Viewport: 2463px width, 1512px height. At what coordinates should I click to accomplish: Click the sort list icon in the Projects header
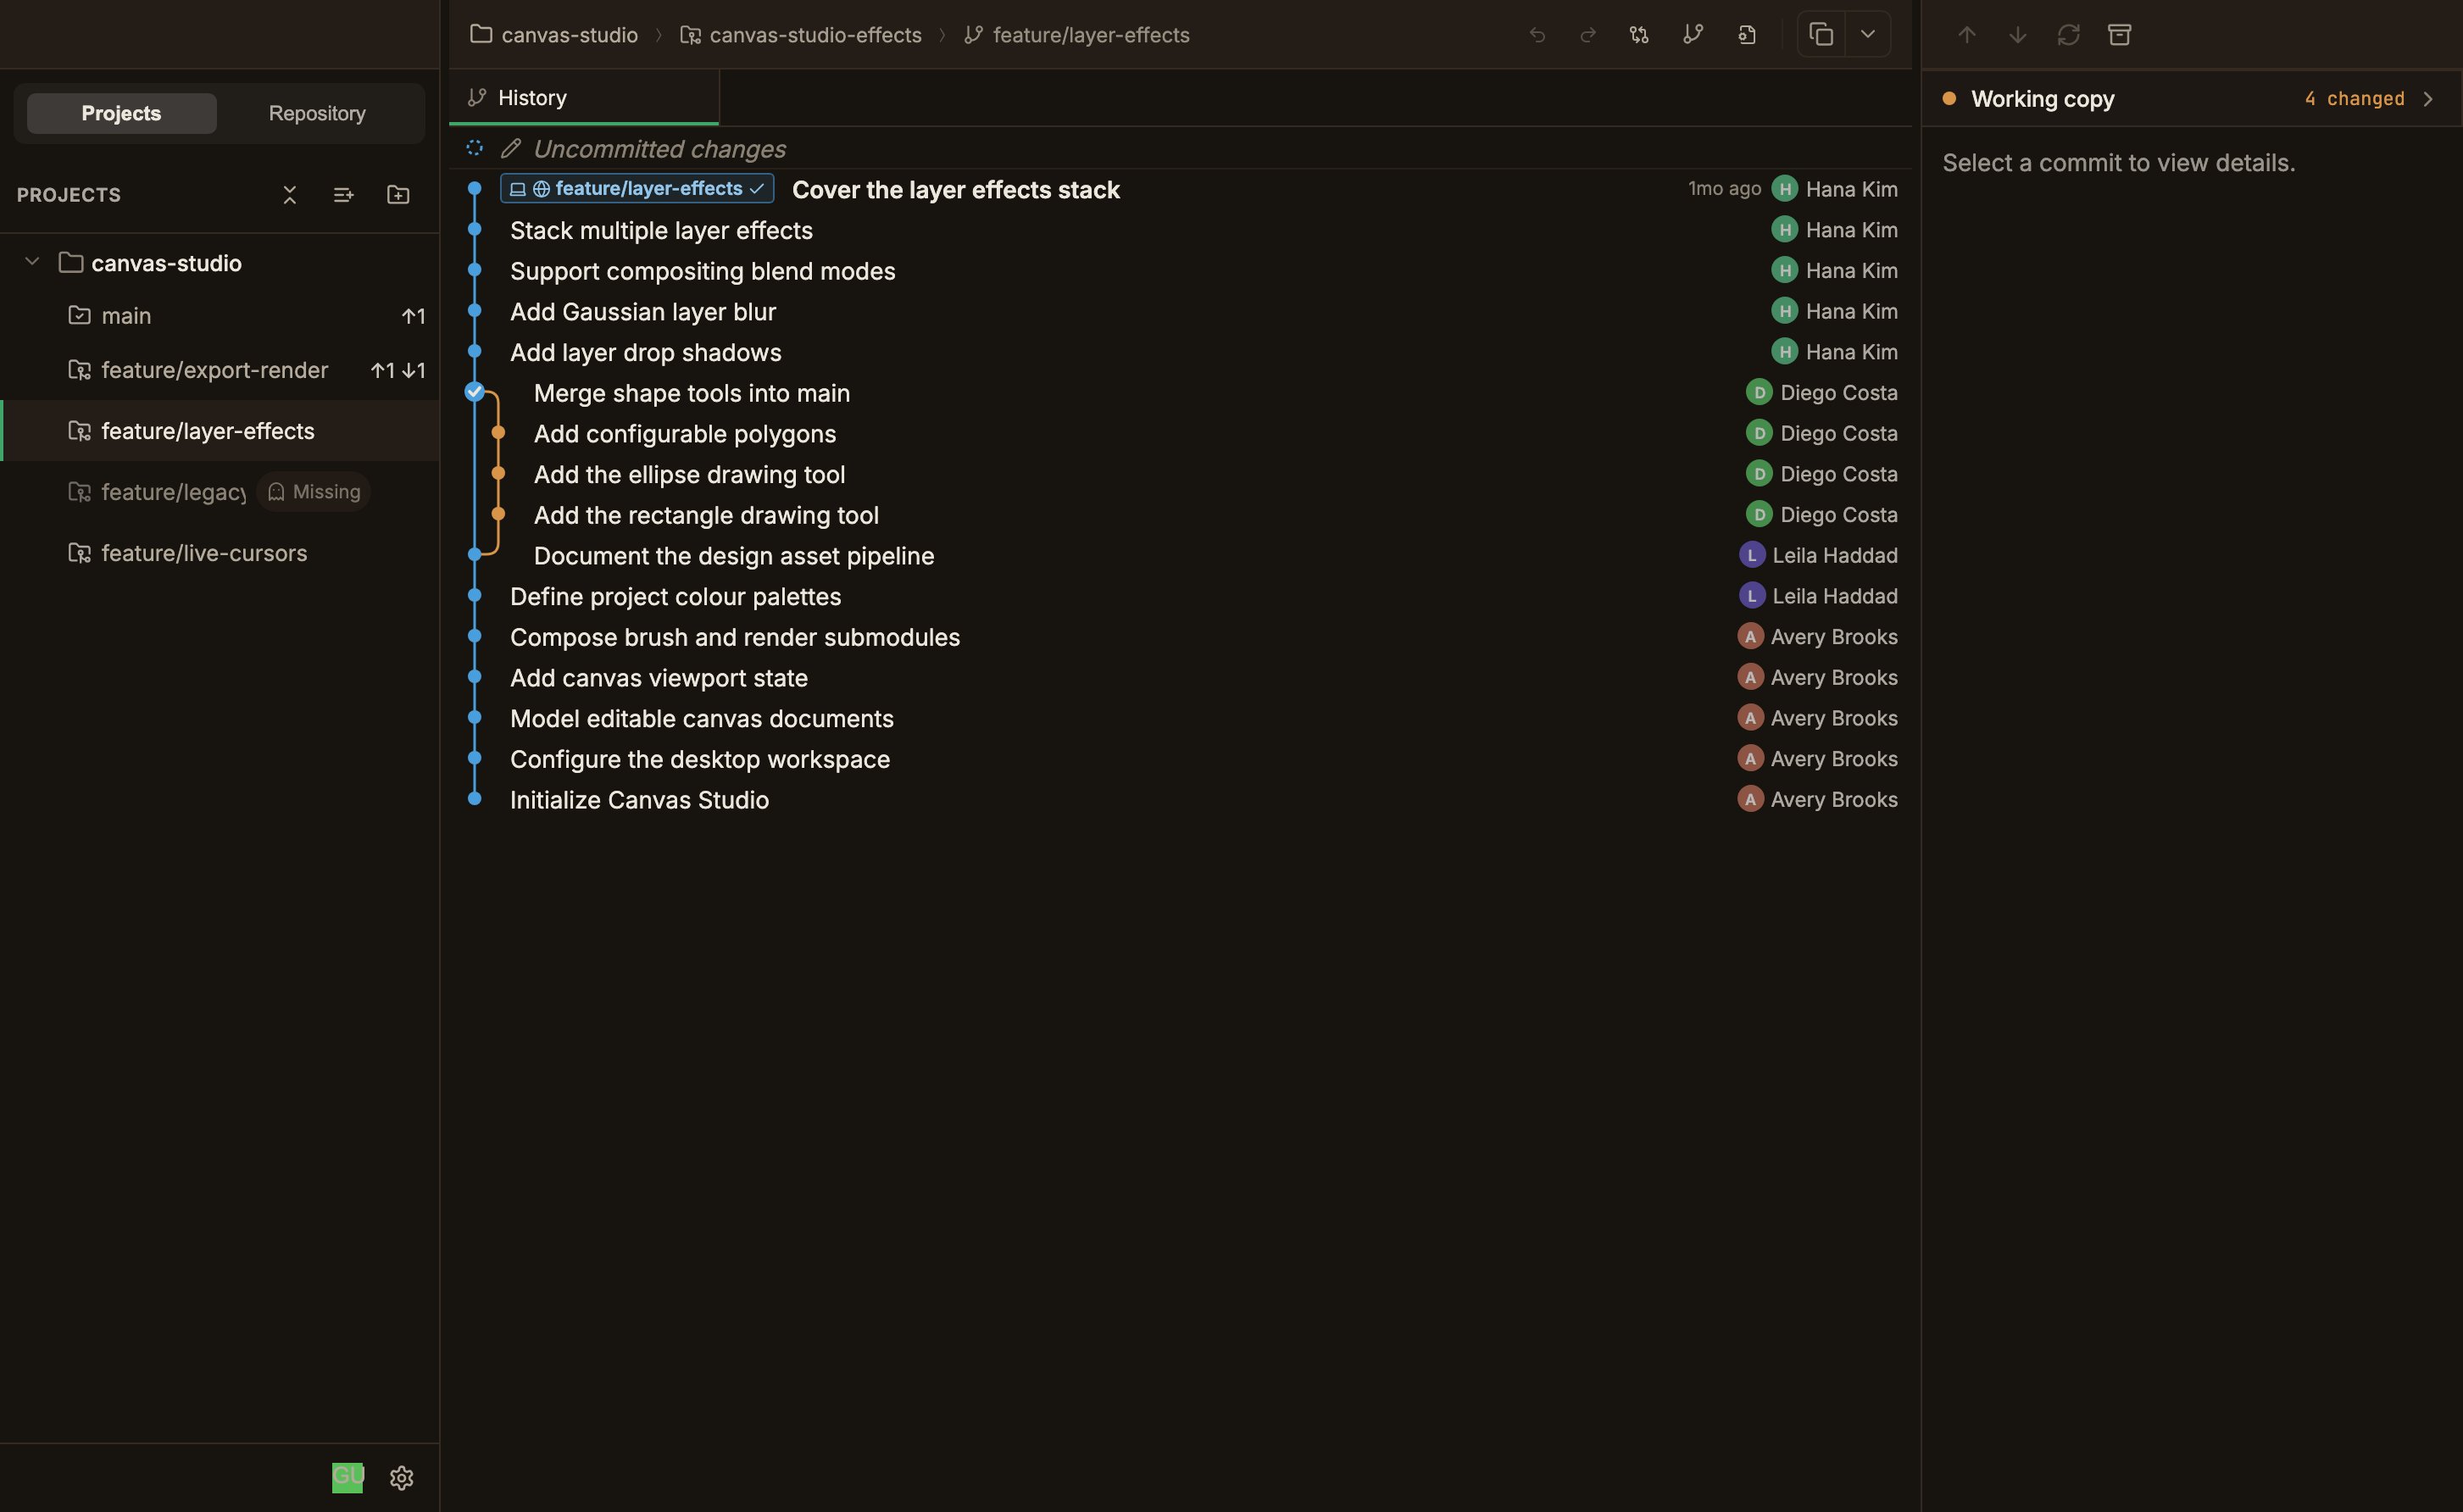pyautogui.click(x=343, y=195)
